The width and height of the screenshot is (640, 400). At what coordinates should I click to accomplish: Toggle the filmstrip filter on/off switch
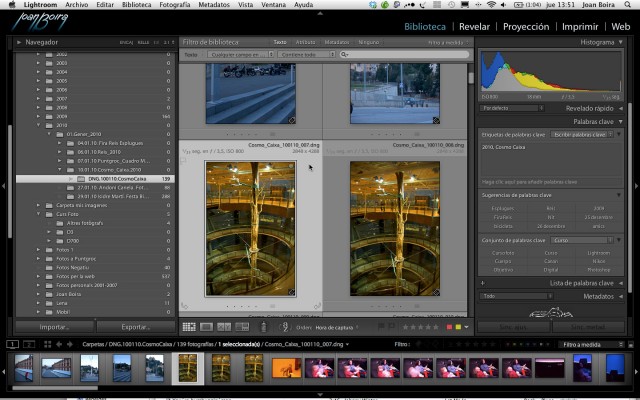click(631, 344)
